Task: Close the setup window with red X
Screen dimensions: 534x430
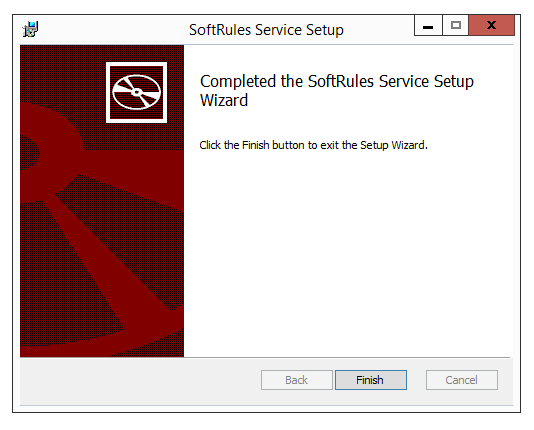Action: 491,25
